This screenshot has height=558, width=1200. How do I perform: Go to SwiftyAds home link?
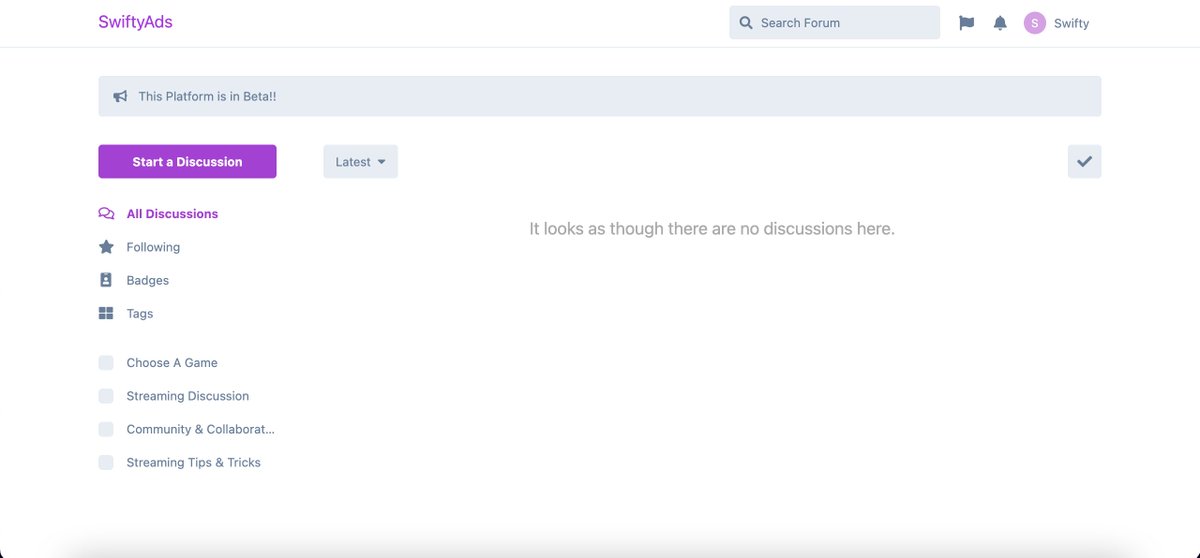click(x=135, y=22)
